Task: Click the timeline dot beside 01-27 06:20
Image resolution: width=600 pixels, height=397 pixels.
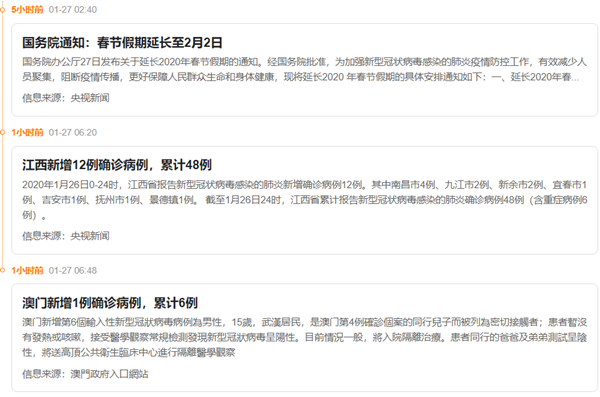Action: 2,132
